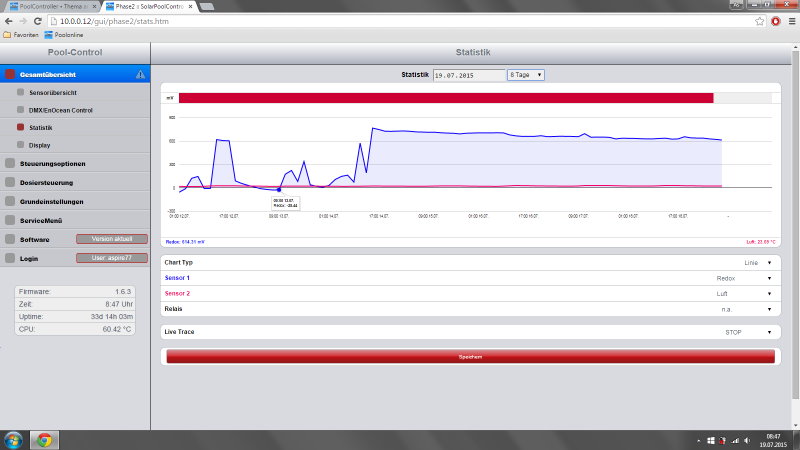
Task: Open a new browser tab
Action: click(207, 7)
